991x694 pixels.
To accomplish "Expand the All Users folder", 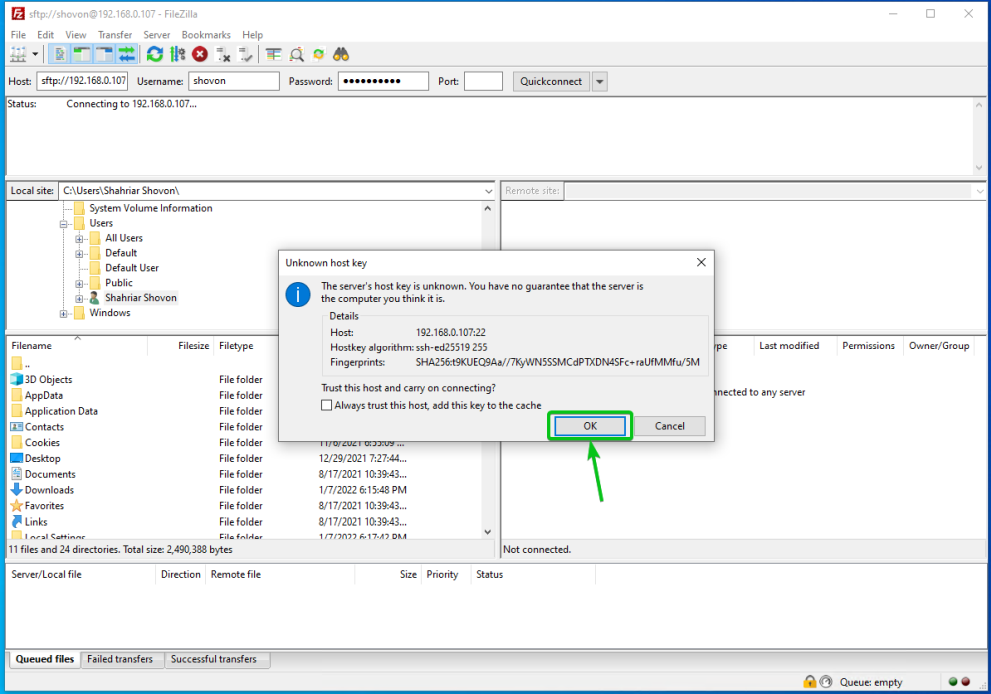I will click(79, 239).
